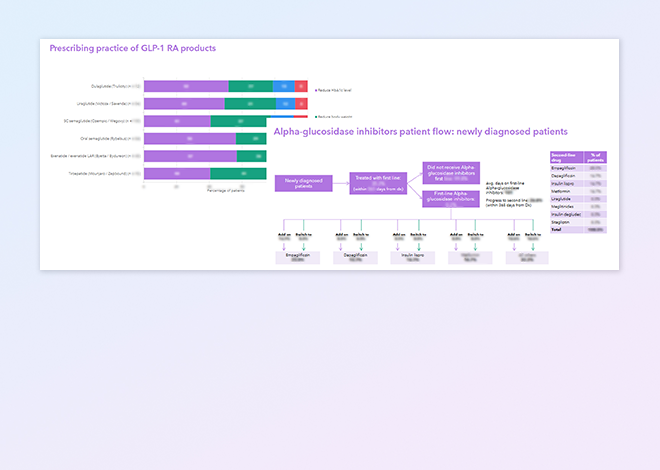660x470 pixels.
Task: Select the Insulin degludec row in the table
Action: tap(578, 214)
